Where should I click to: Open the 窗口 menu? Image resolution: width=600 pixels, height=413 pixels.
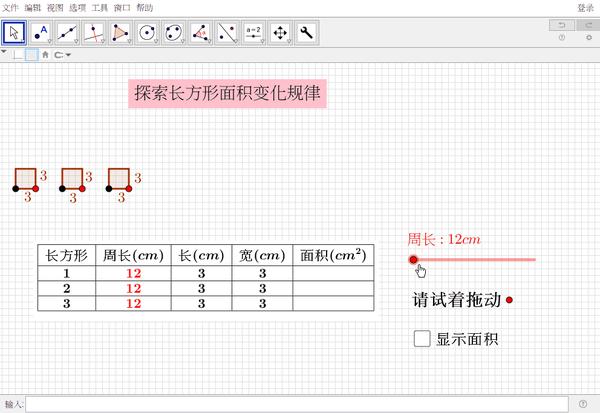(x=122, y=8)
